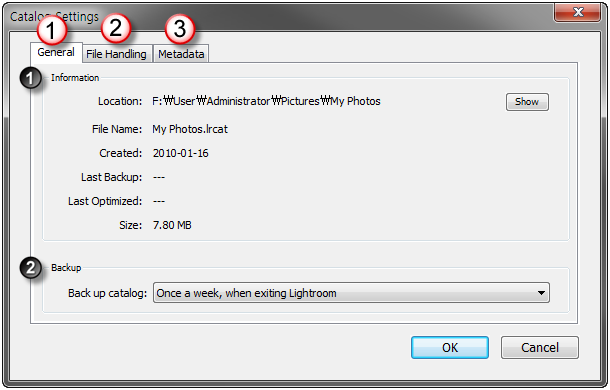This screenshot has width=610, height=390.
Task: Click the black number 1 badge beside Information
Action: [30, 79]
